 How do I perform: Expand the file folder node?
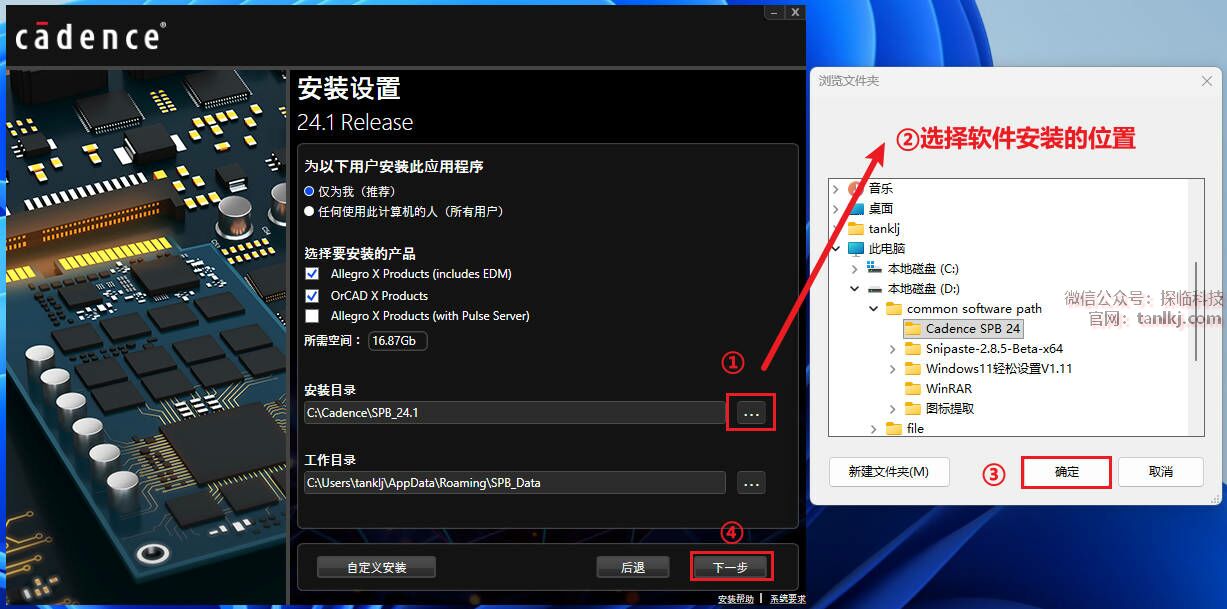(x=874, y=428)
